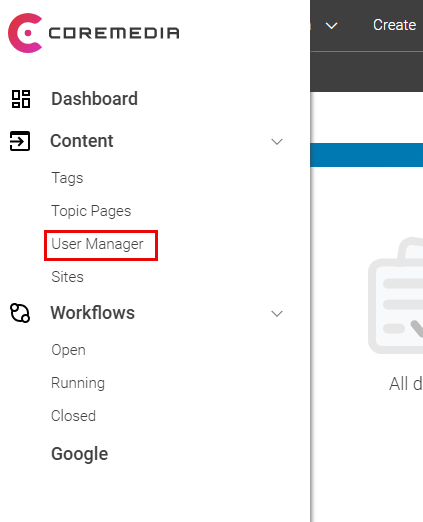Click the Create button in toolbar
Screen dimensions: 423x522
395,25
